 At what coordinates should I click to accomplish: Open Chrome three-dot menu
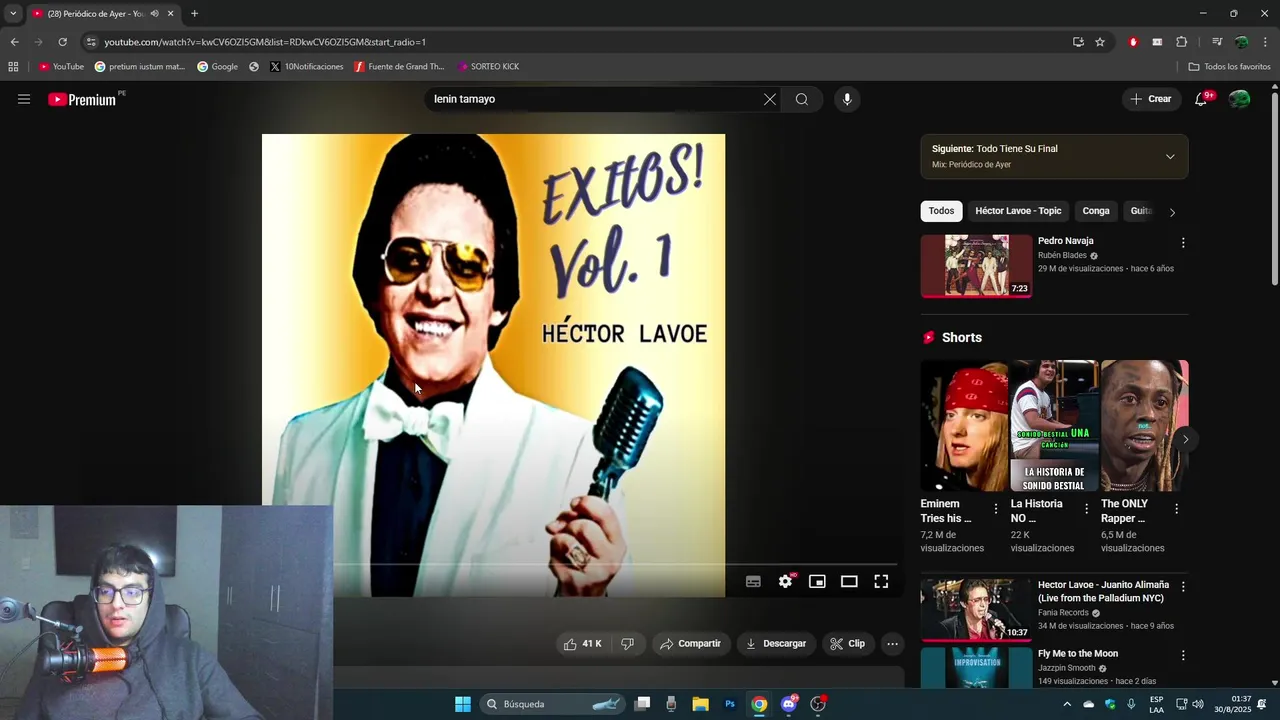tap(1266, 42)
